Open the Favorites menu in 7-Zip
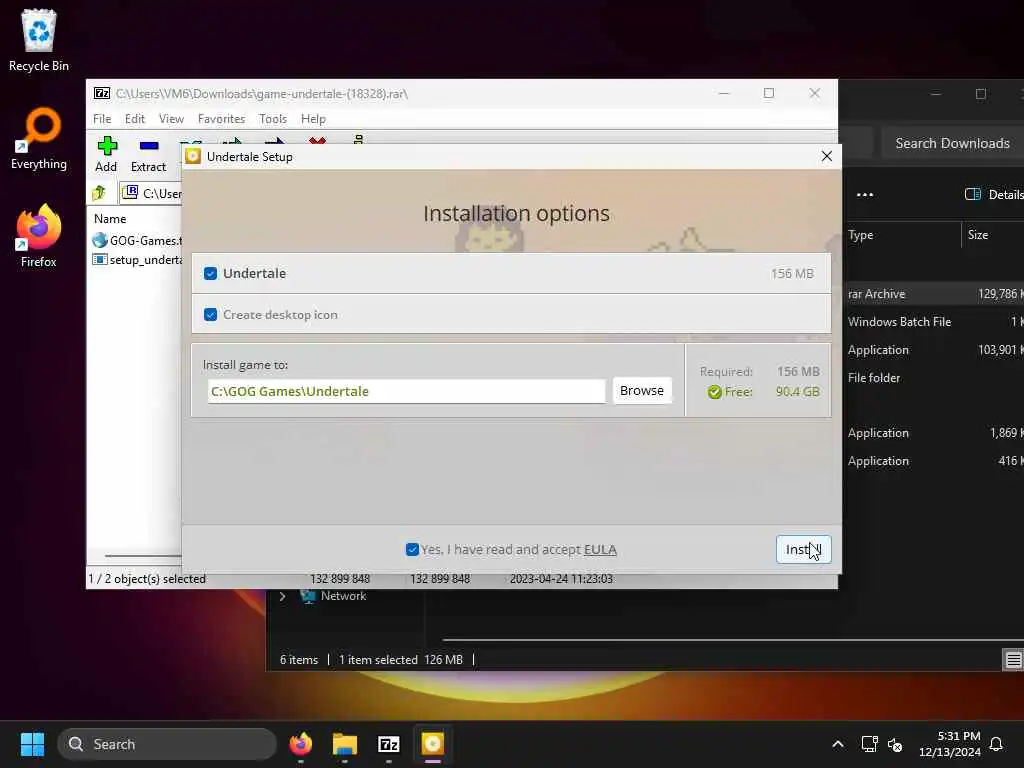 (x=221, y=119)
